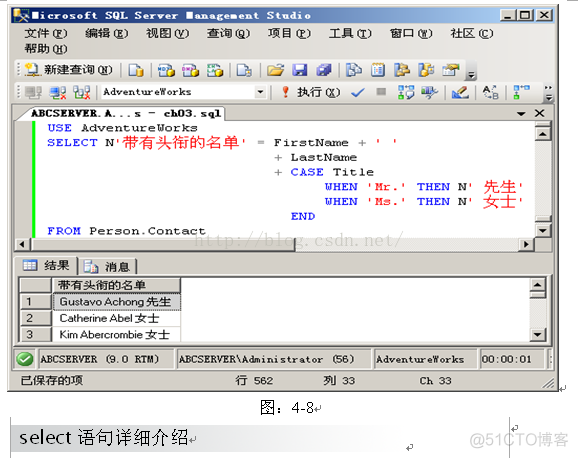Screen dimensions: 578x458
Task: Click the cell 'Catherine Abel 女士'
Action: 116,318
